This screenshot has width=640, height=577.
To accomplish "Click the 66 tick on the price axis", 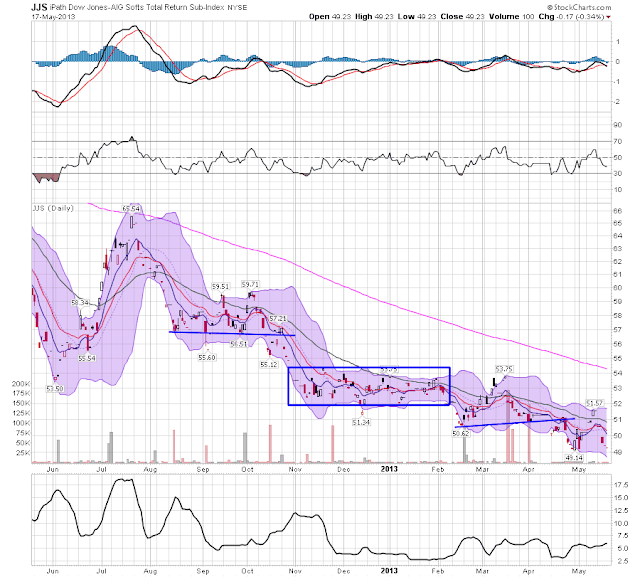I will [618, 211].
